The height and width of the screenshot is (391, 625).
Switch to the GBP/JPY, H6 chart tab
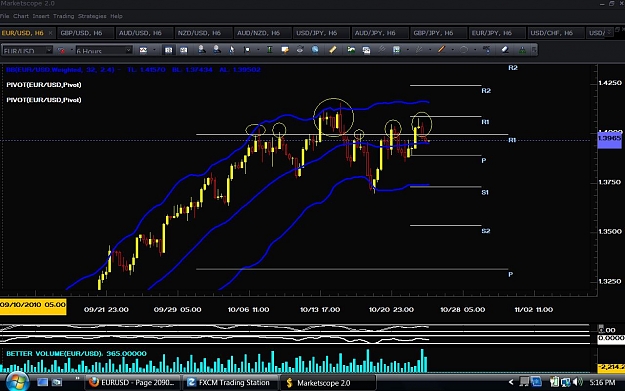438,33
